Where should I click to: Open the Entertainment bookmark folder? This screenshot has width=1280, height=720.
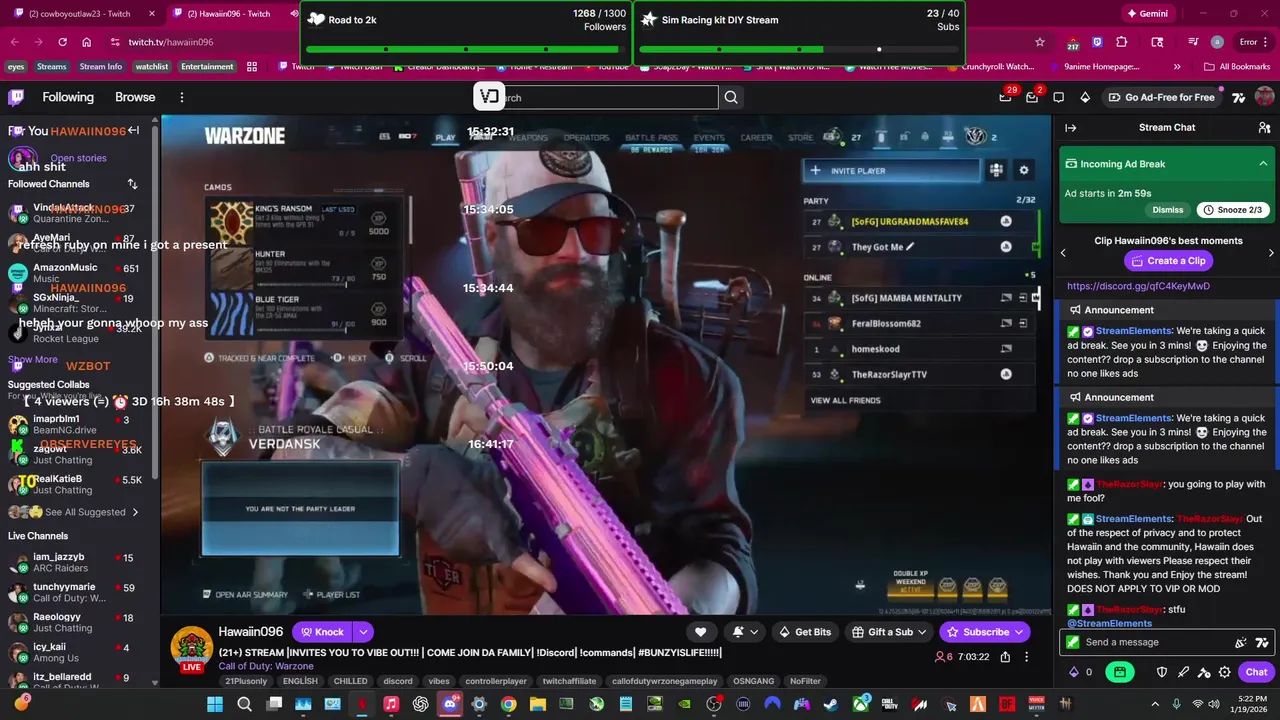click(x=207, y=67)
